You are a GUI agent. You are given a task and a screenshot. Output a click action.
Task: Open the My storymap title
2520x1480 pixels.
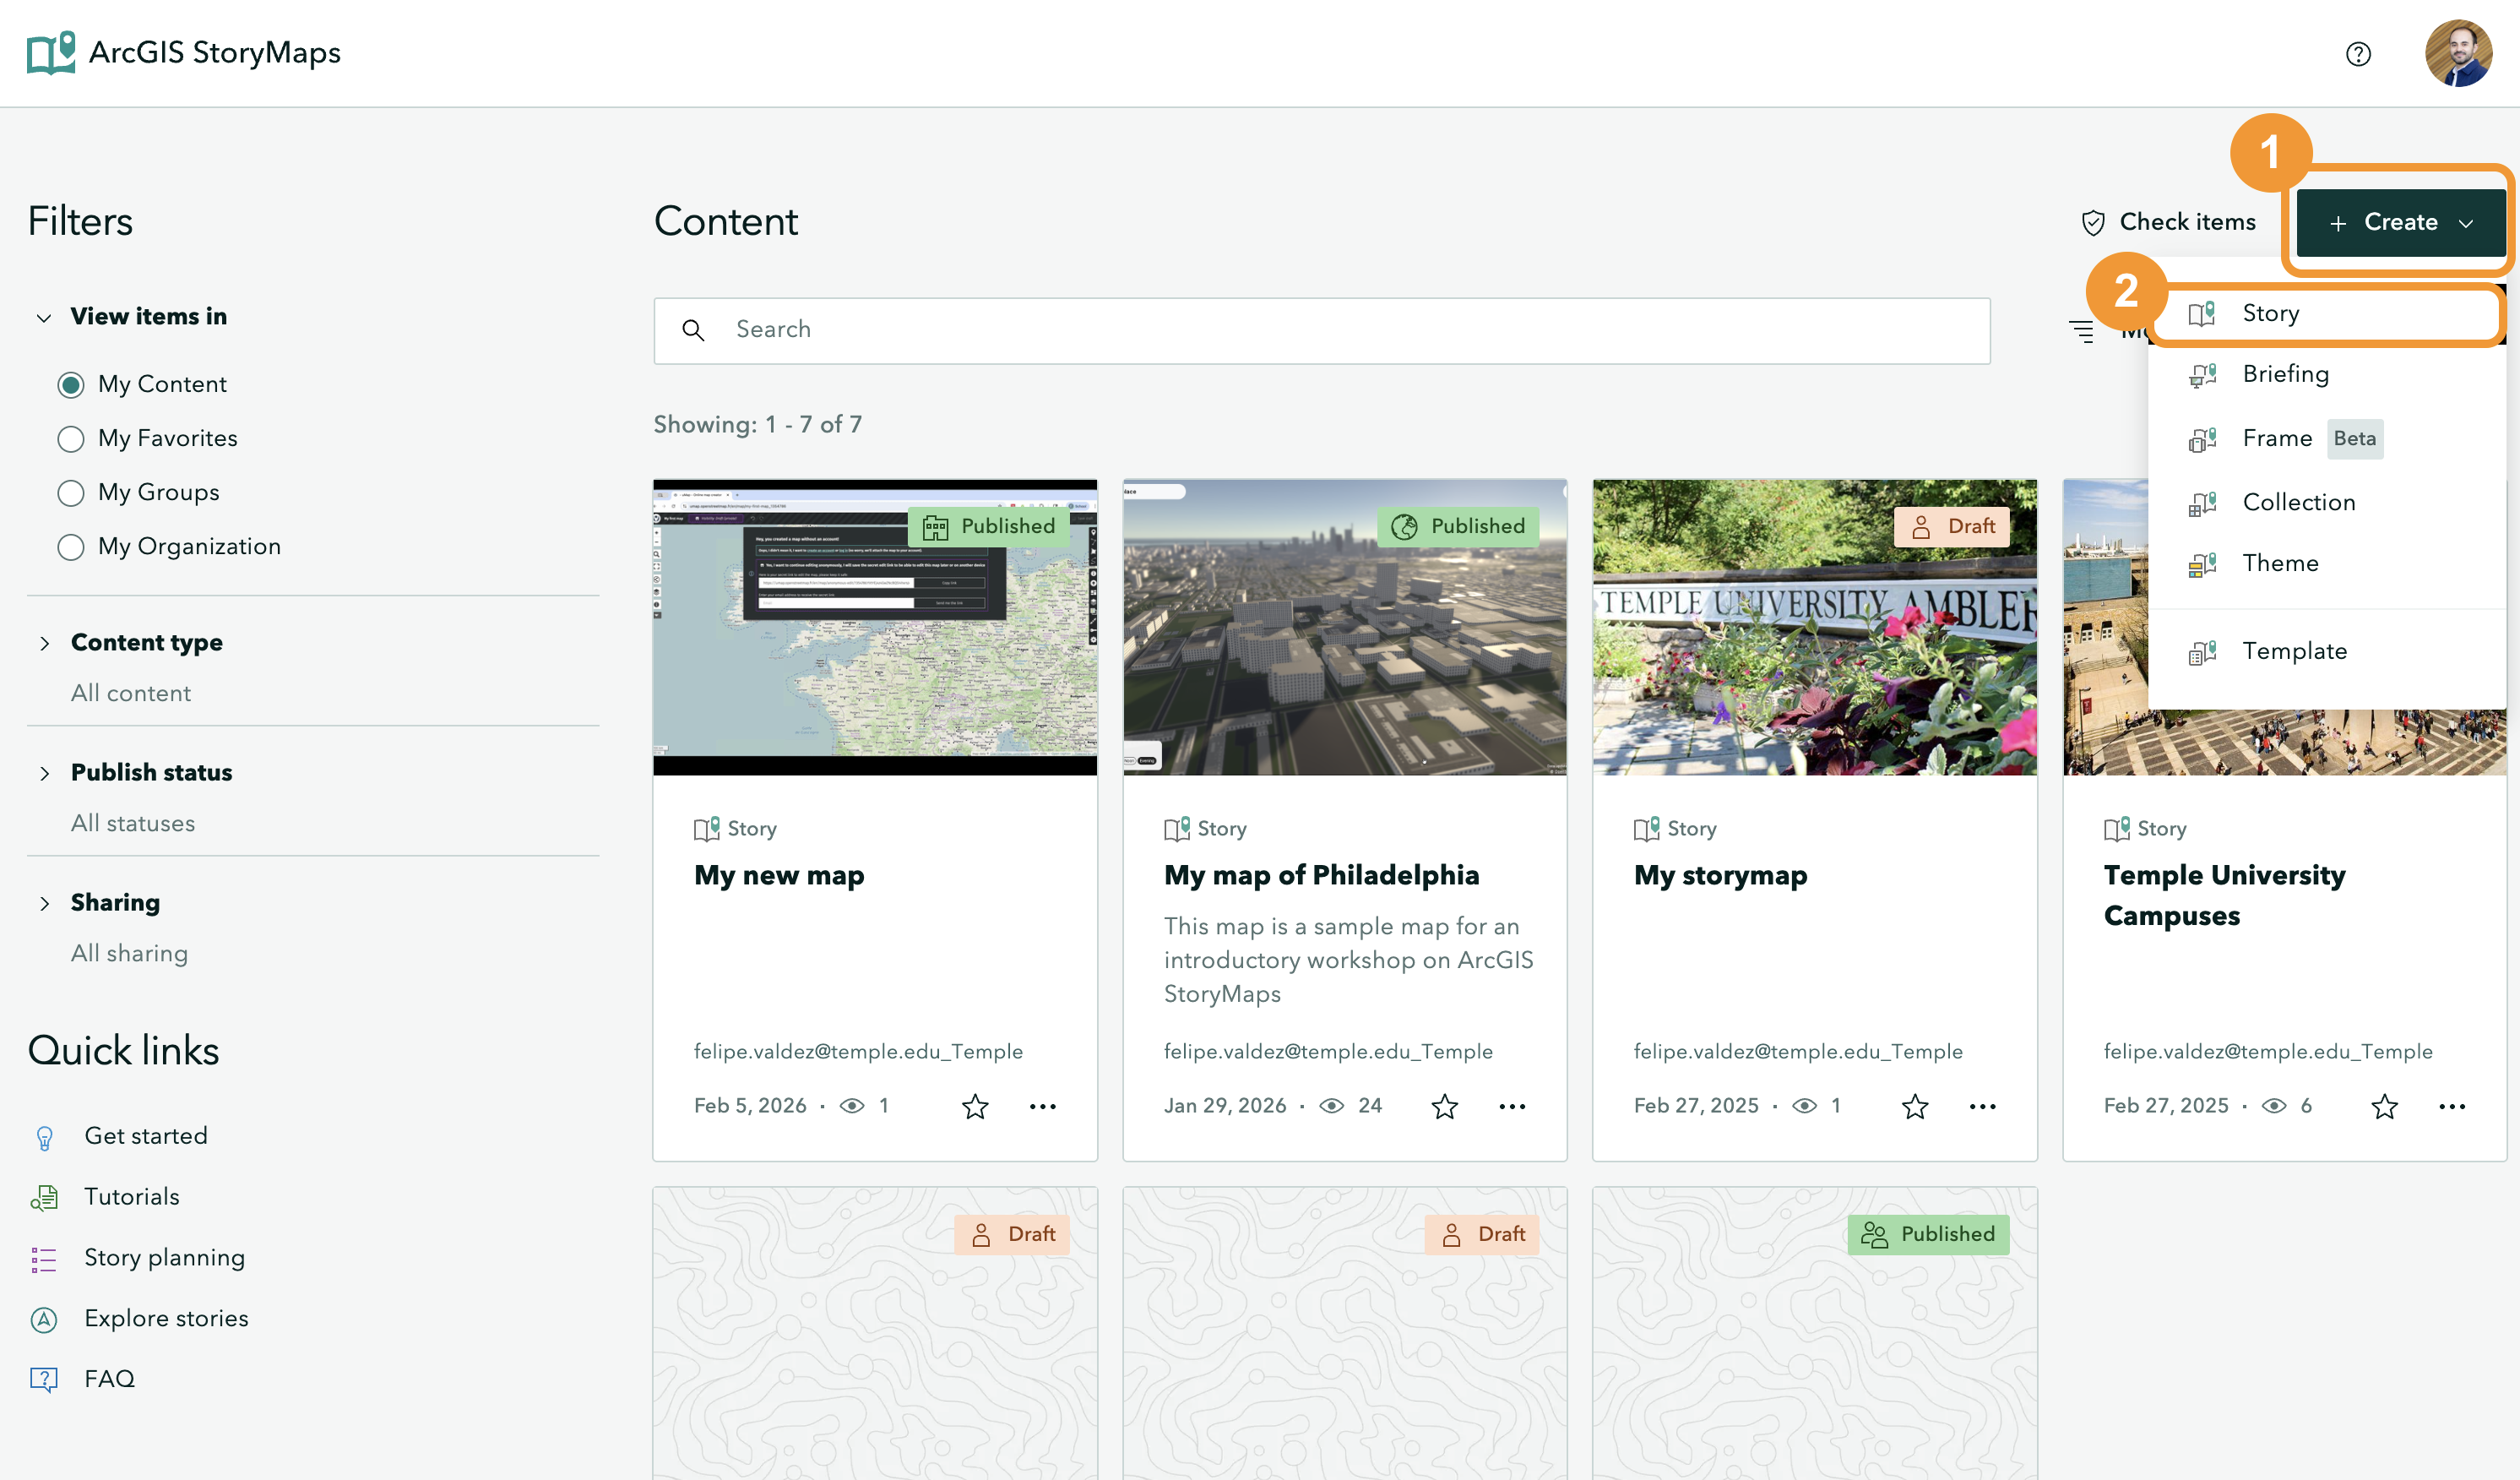point(1720,876)
